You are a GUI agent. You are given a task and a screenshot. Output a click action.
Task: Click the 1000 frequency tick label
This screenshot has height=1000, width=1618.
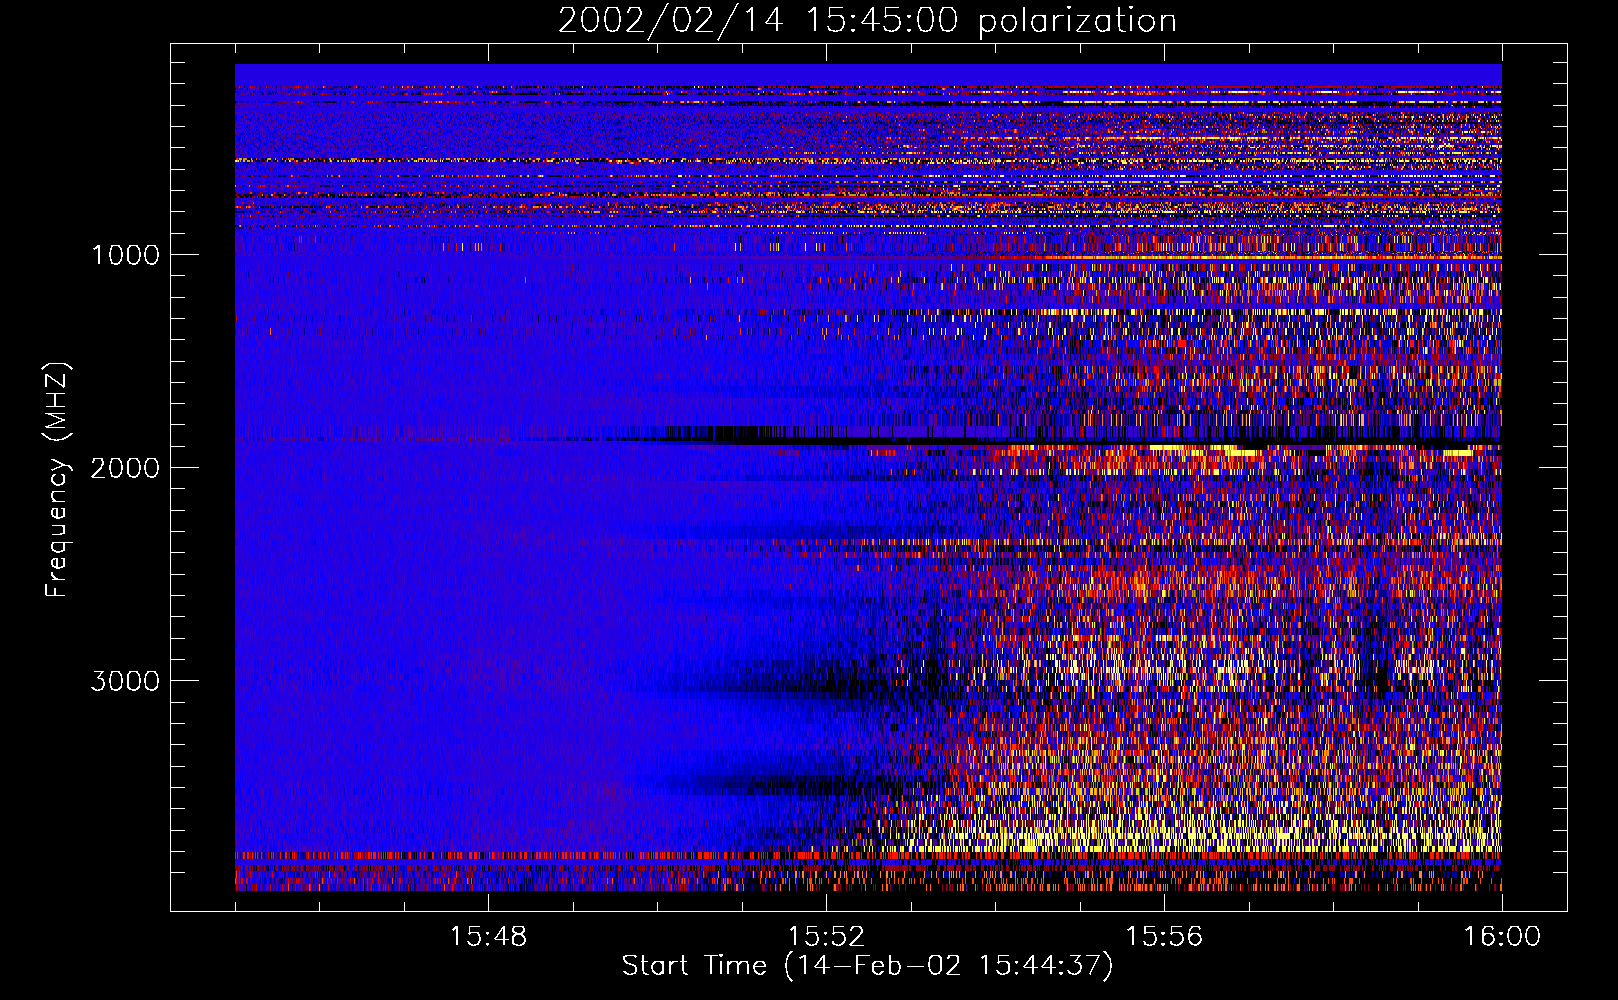(125, 255)
